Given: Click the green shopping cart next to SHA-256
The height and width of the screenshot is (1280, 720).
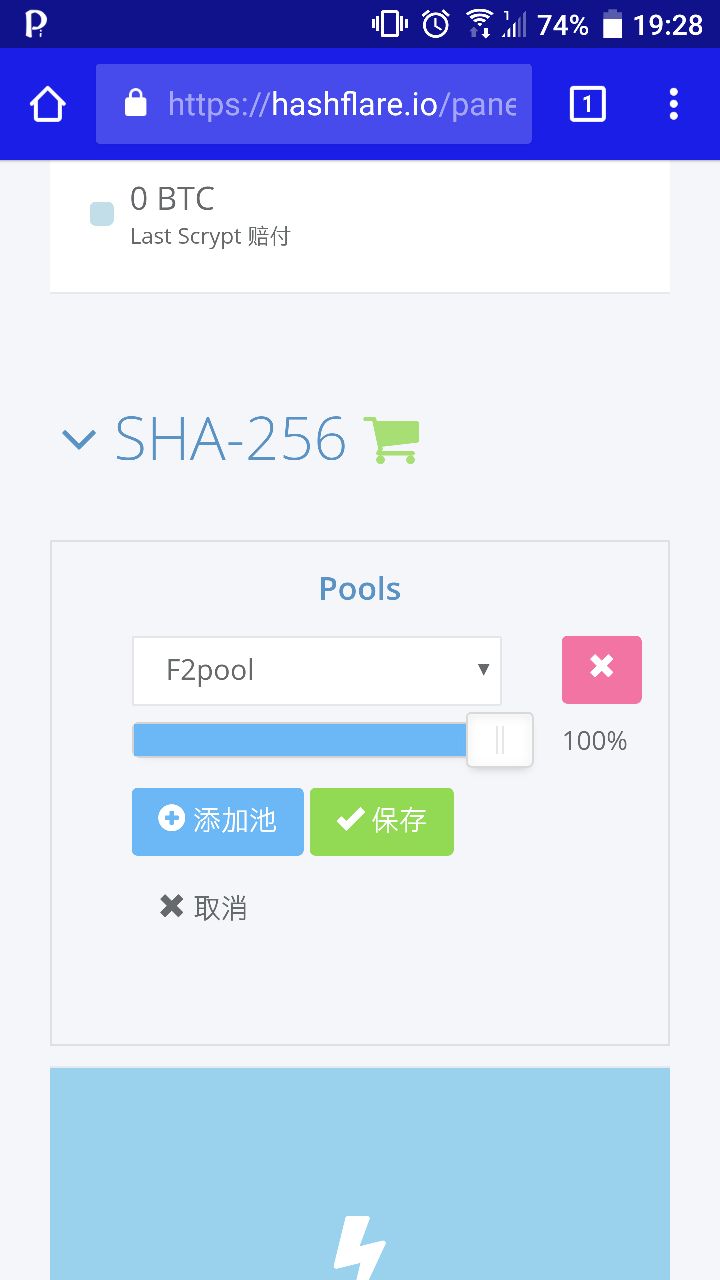Looking at the screenshot, I should 391,440.
